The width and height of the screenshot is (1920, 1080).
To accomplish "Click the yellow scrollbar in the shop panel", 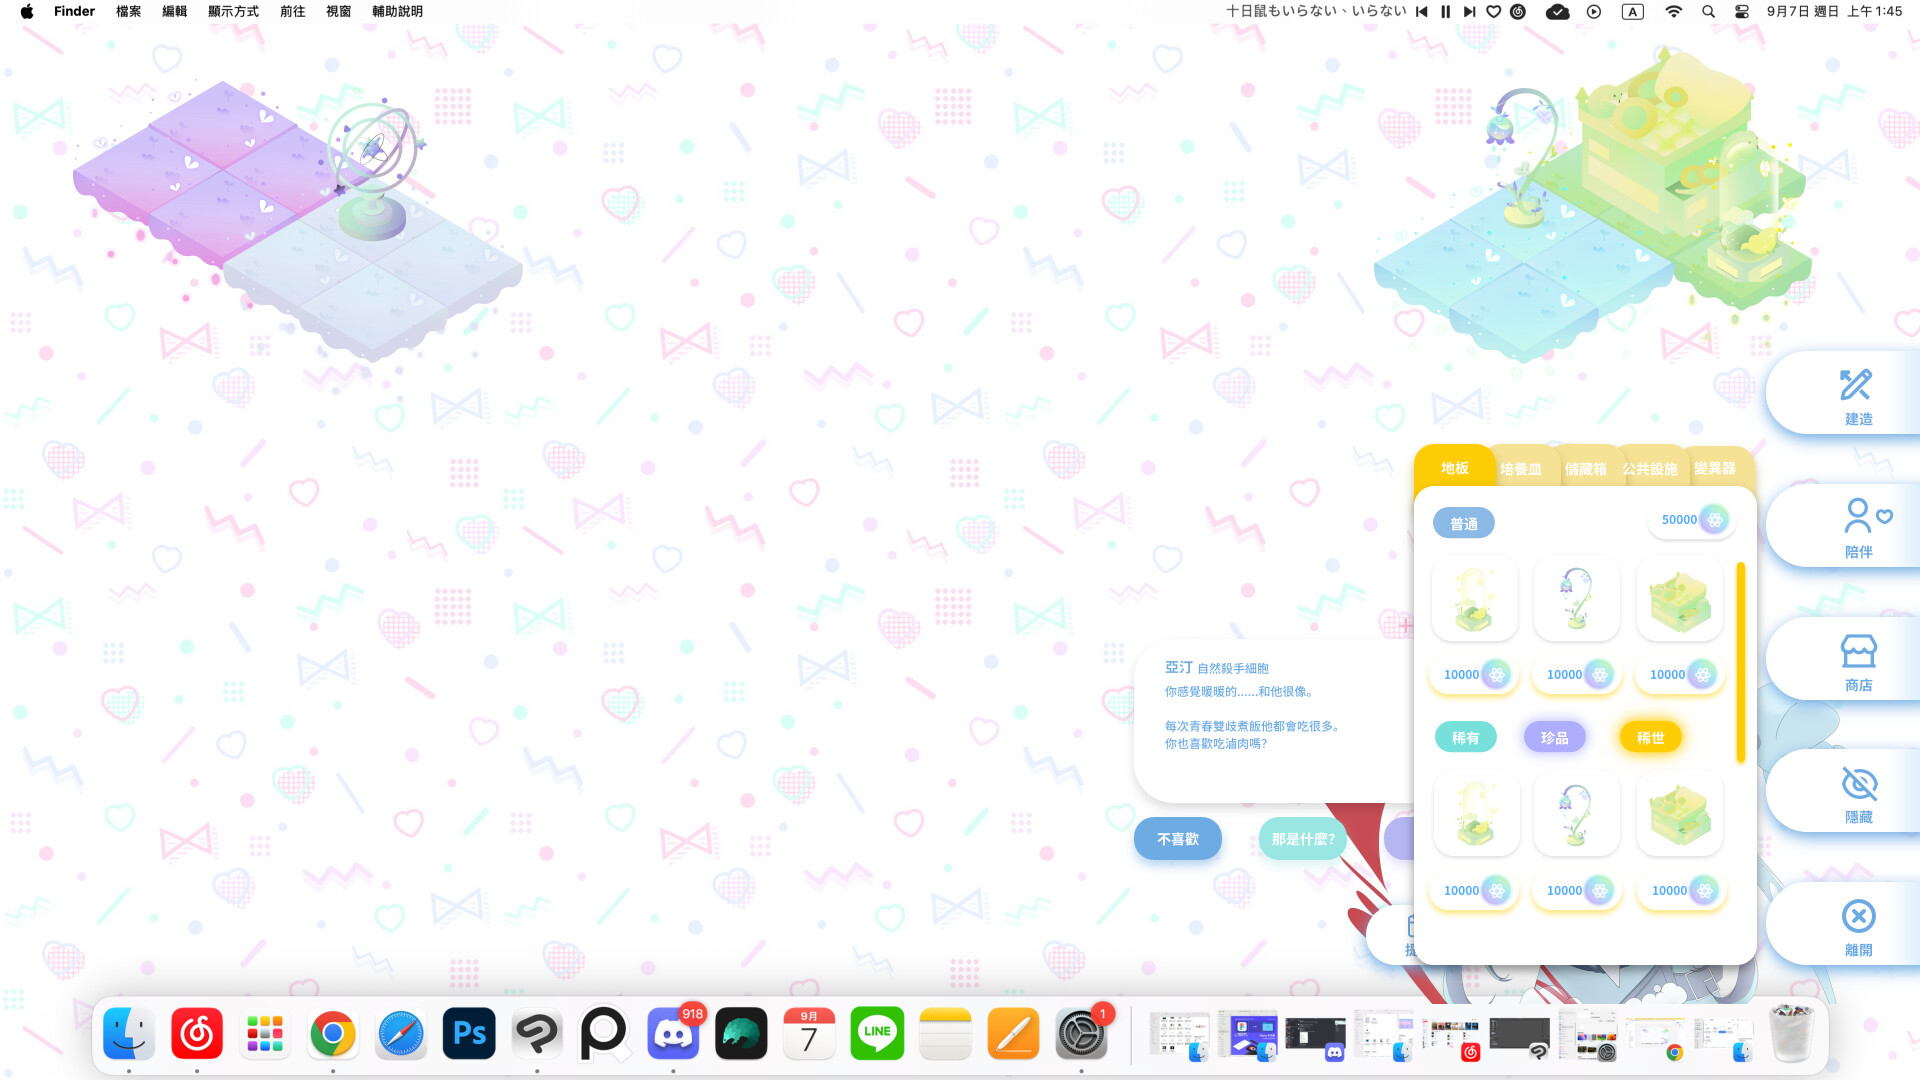I will pyautogui.click(x=1740, y=660).
